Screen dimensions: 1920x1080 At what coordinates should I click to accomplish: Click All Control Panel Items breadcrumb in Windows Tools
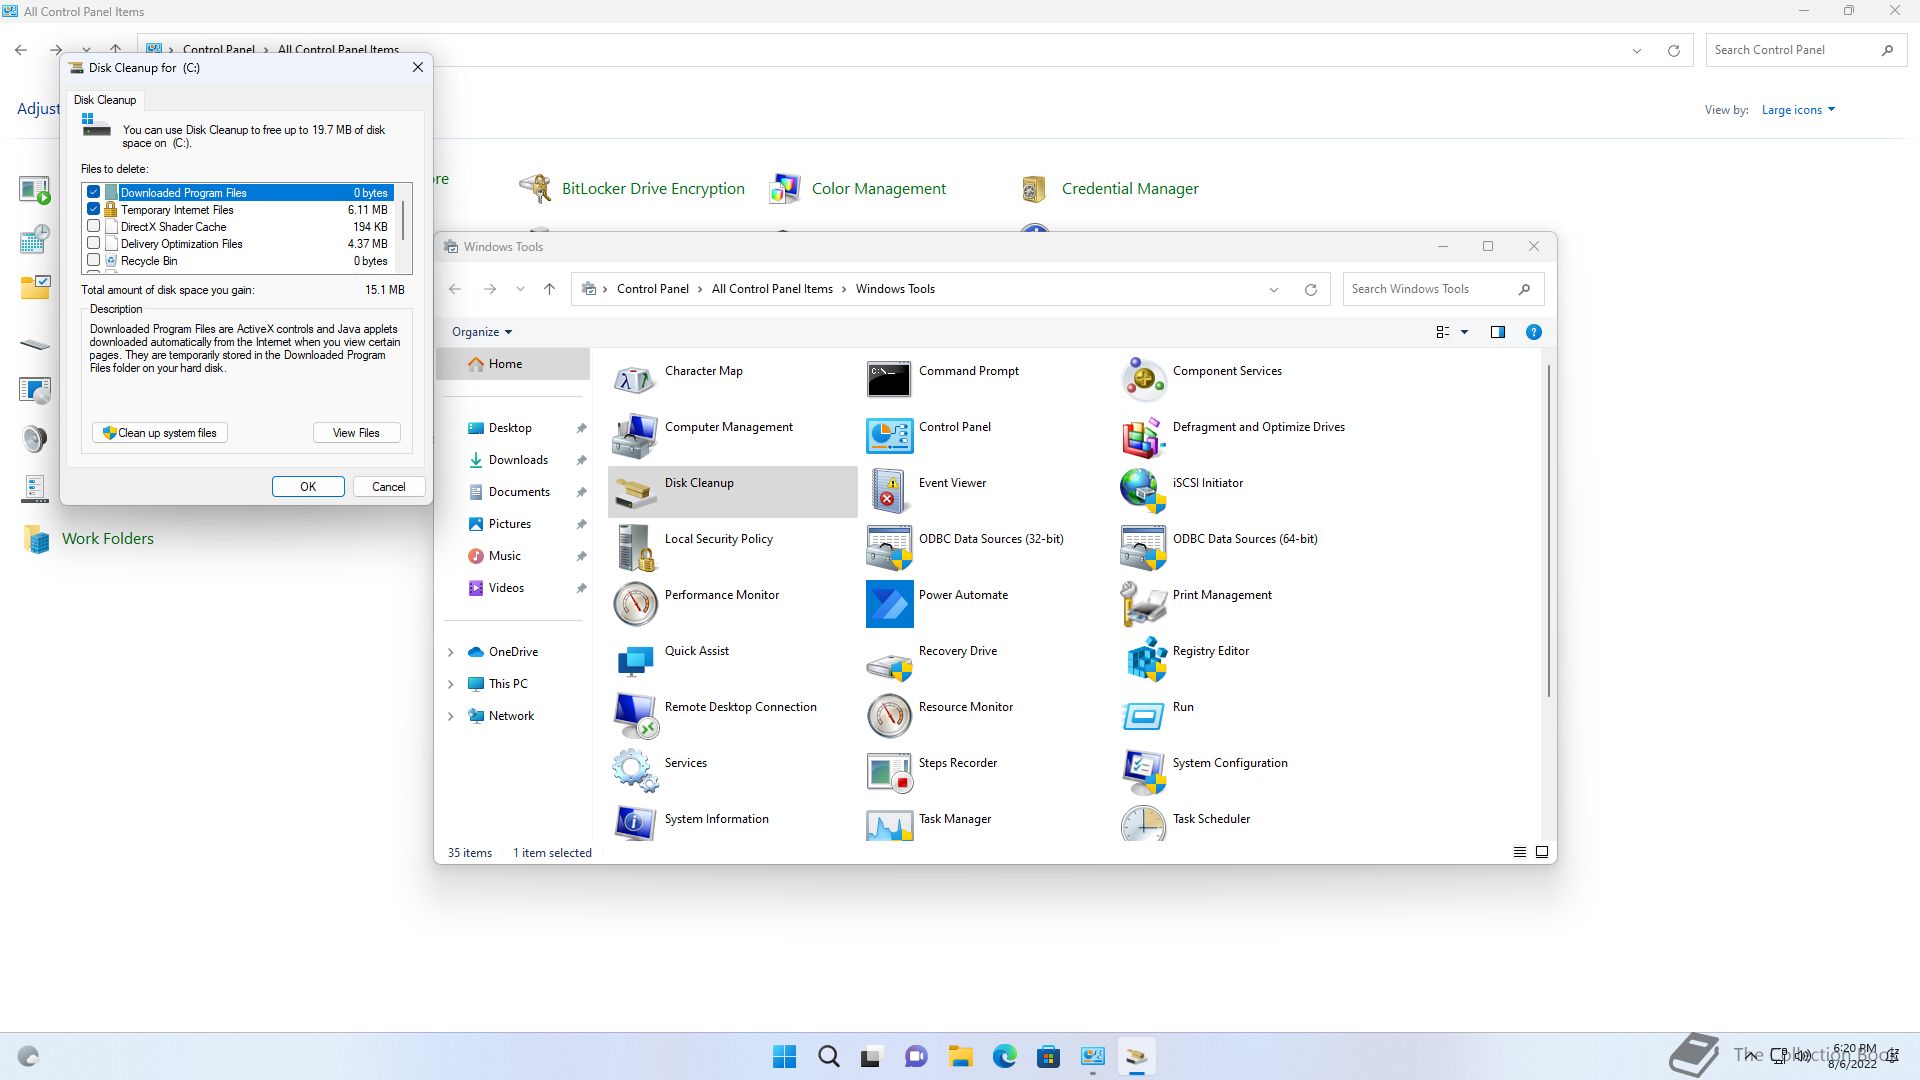[x=772, y=289]
